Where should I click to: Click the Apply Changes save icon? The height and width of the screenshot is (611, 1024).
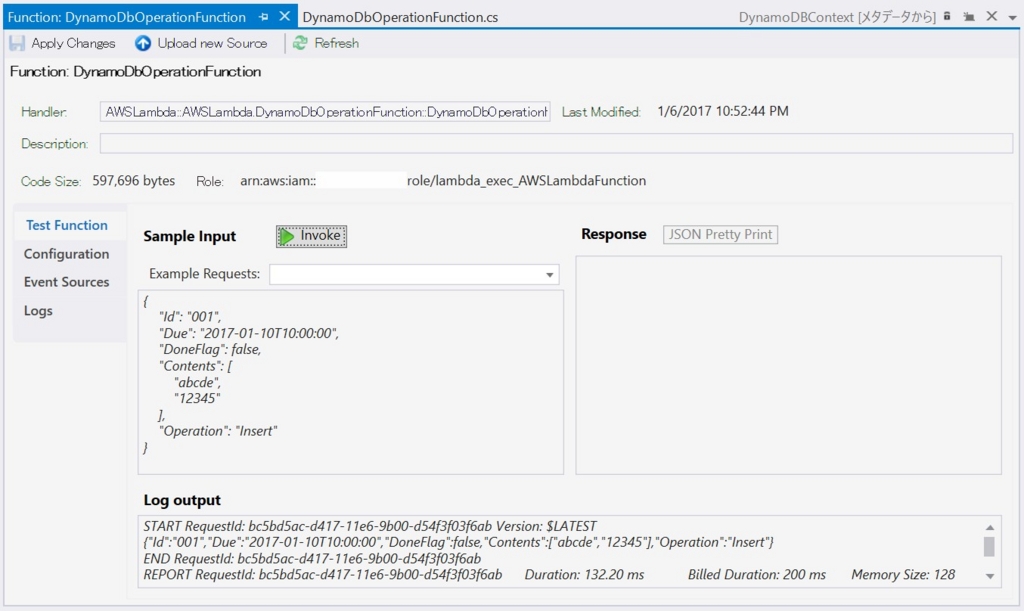(17, 43)
